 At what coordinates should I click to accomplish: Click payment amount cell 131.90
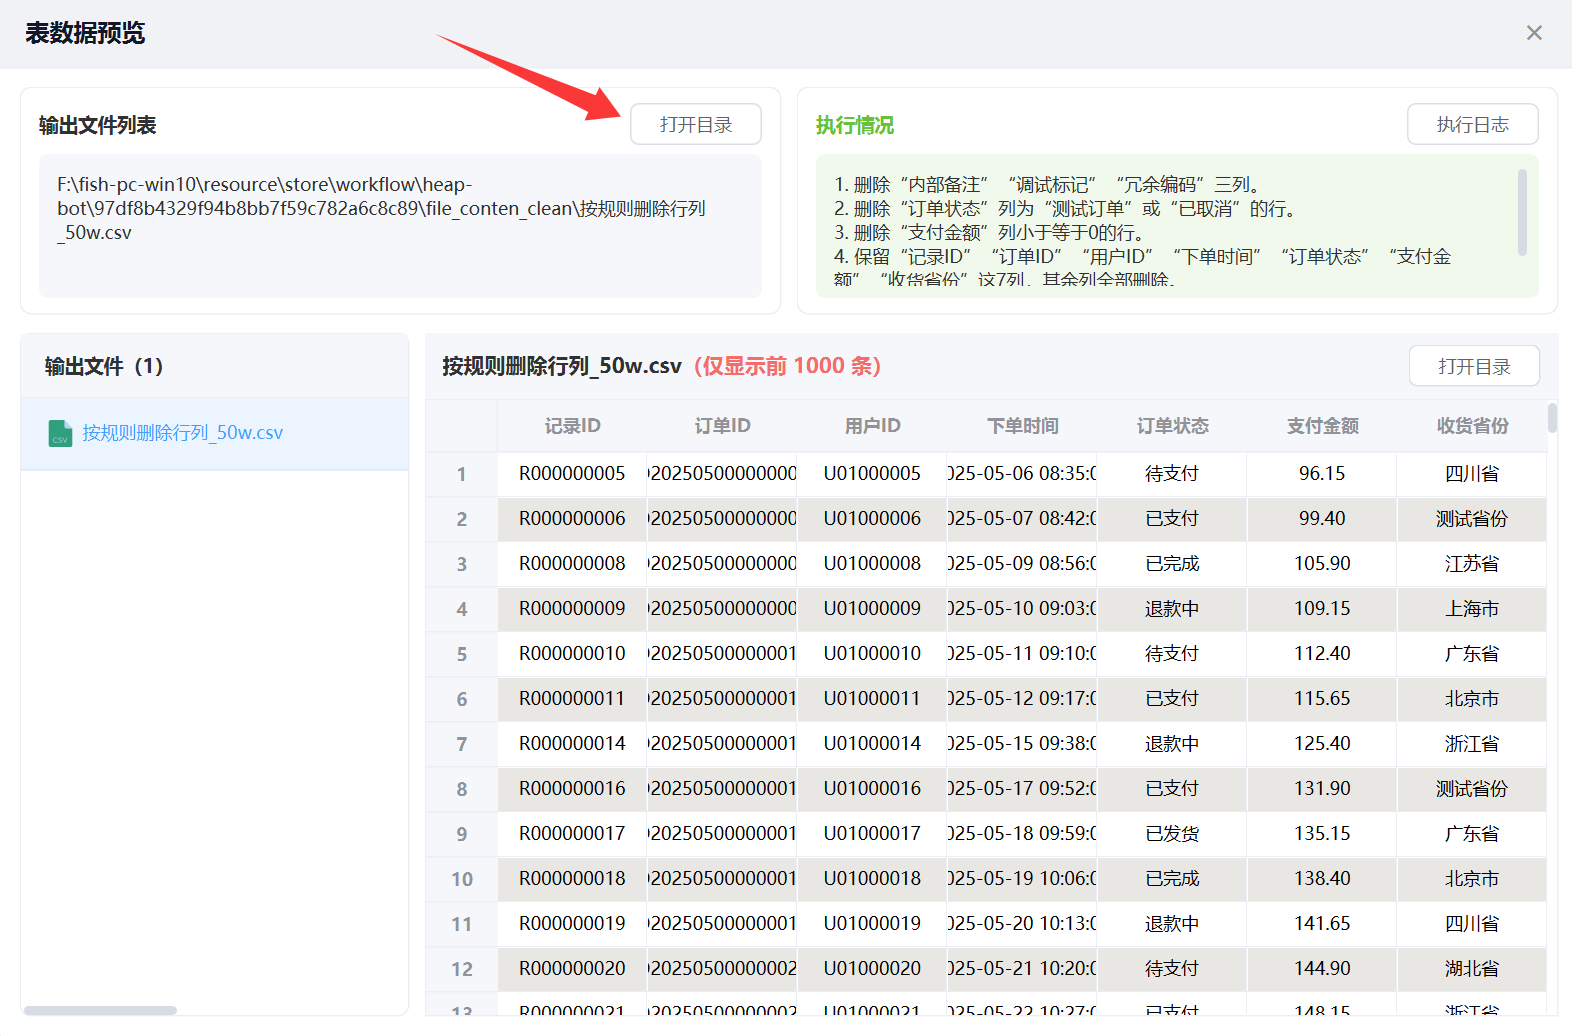[x=1322, y=789]
